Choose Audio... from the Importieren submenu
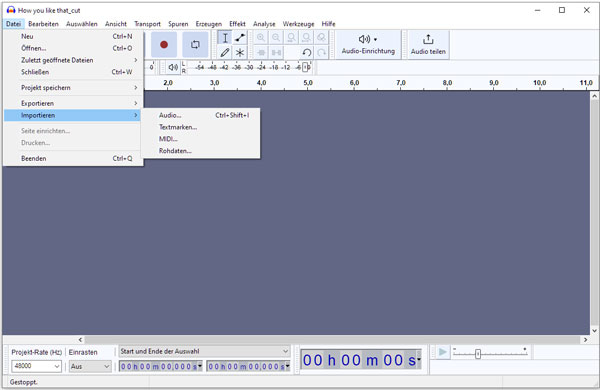Viewport: 600px width, 390px height. (x=201, y=115)
